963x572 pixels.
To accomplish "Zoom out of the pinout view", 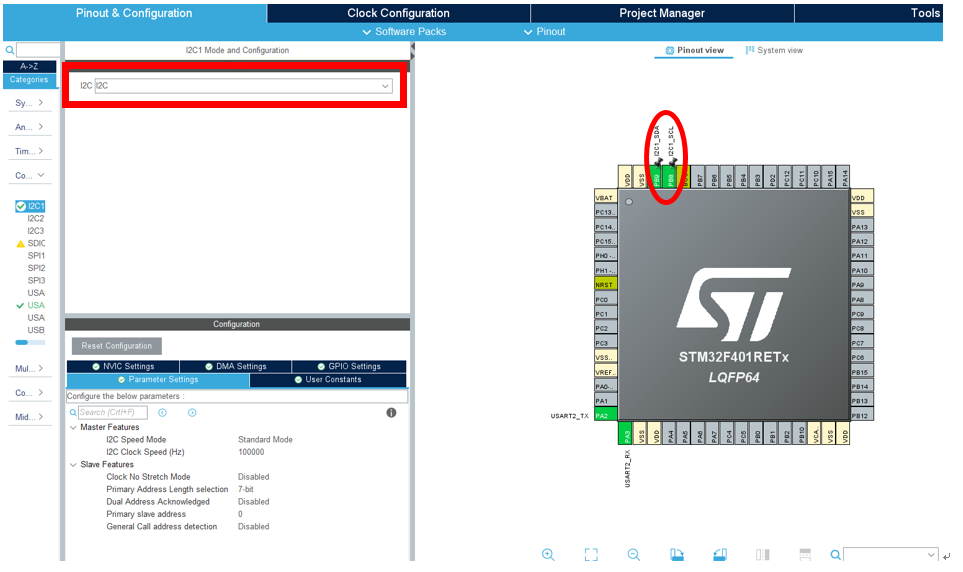I will click(x=634, y=555).
